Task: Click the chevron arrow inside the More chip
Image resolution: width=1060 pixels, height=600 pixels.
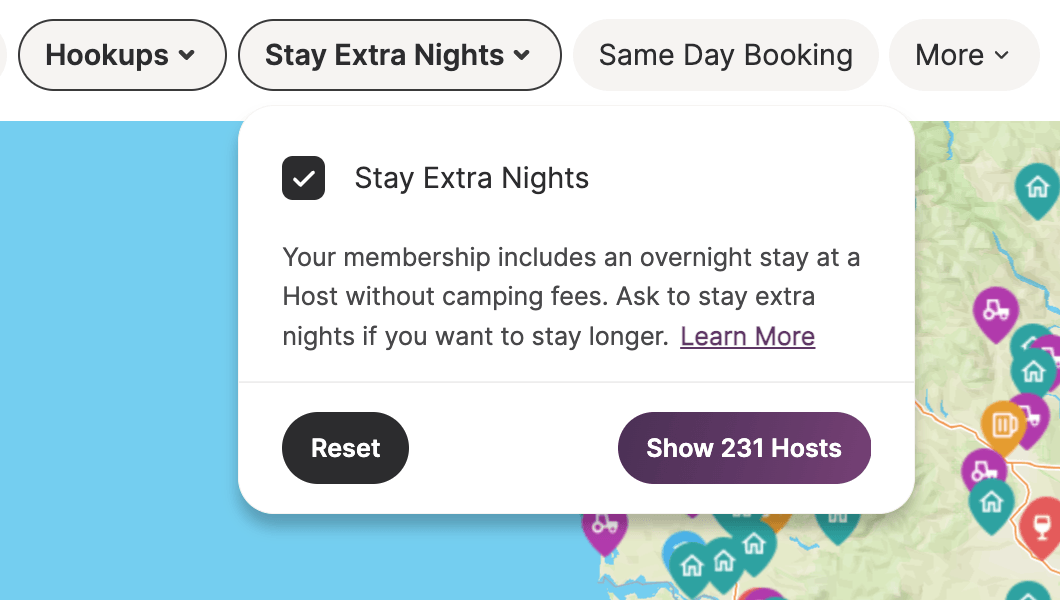Action: [x=1002, y=55]
